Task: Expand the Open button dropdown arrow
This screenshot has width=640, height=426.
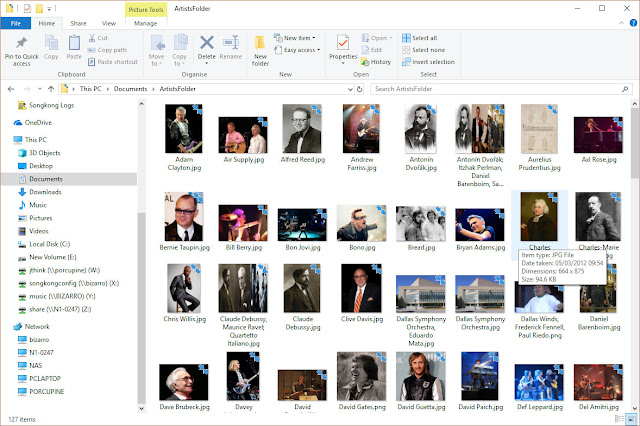Action: coord(391,38)
